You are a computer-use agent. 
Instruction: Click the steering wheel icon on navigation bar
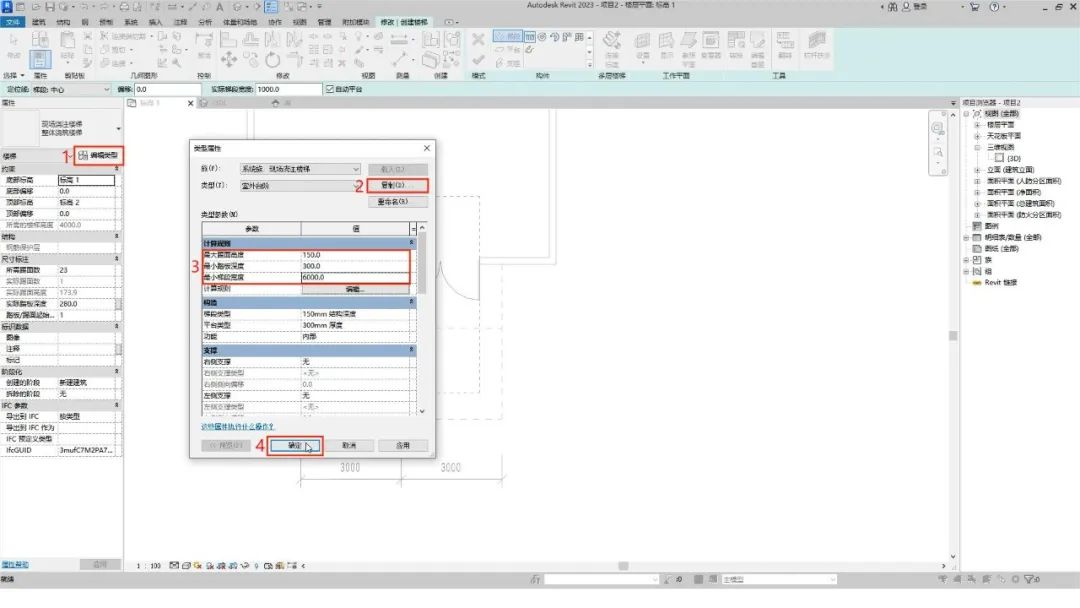[x=938, y=128]
